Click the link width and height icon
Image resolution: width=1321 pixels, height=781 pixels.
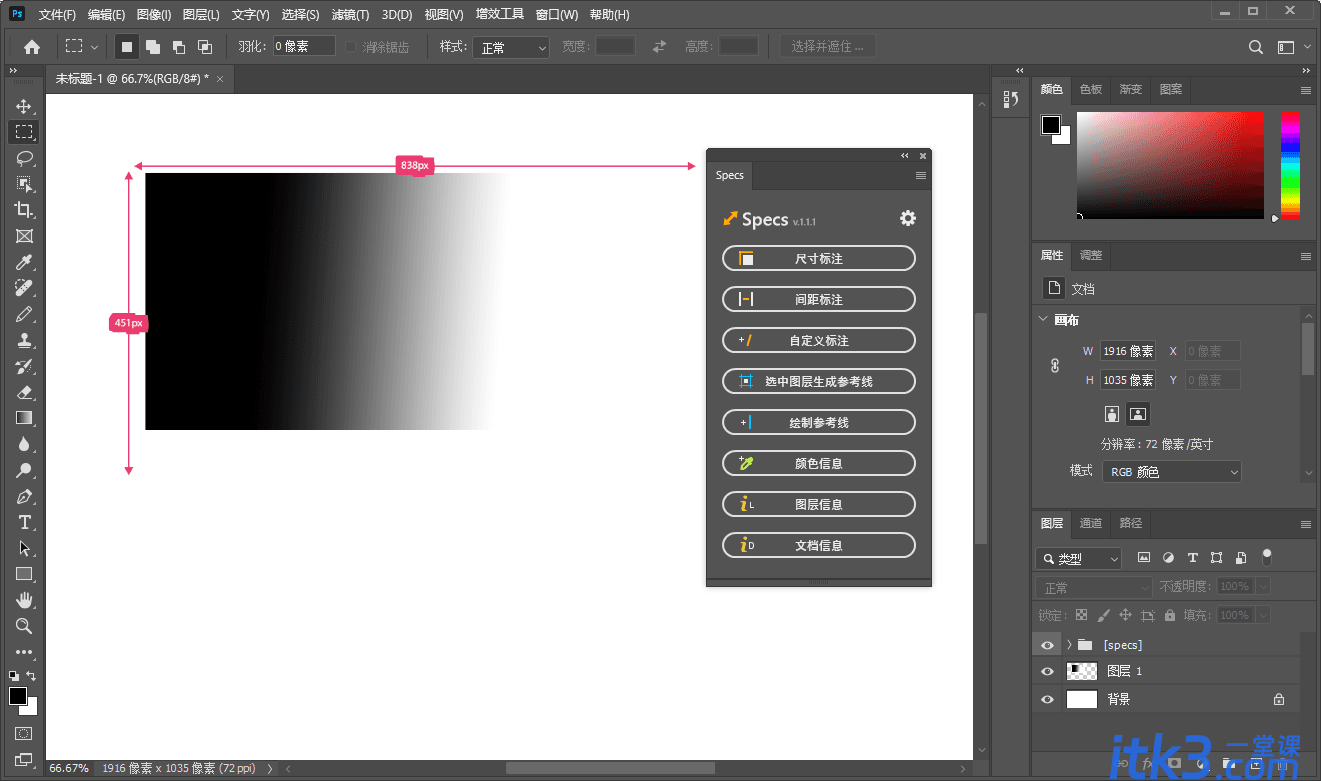click(1054, 366)
